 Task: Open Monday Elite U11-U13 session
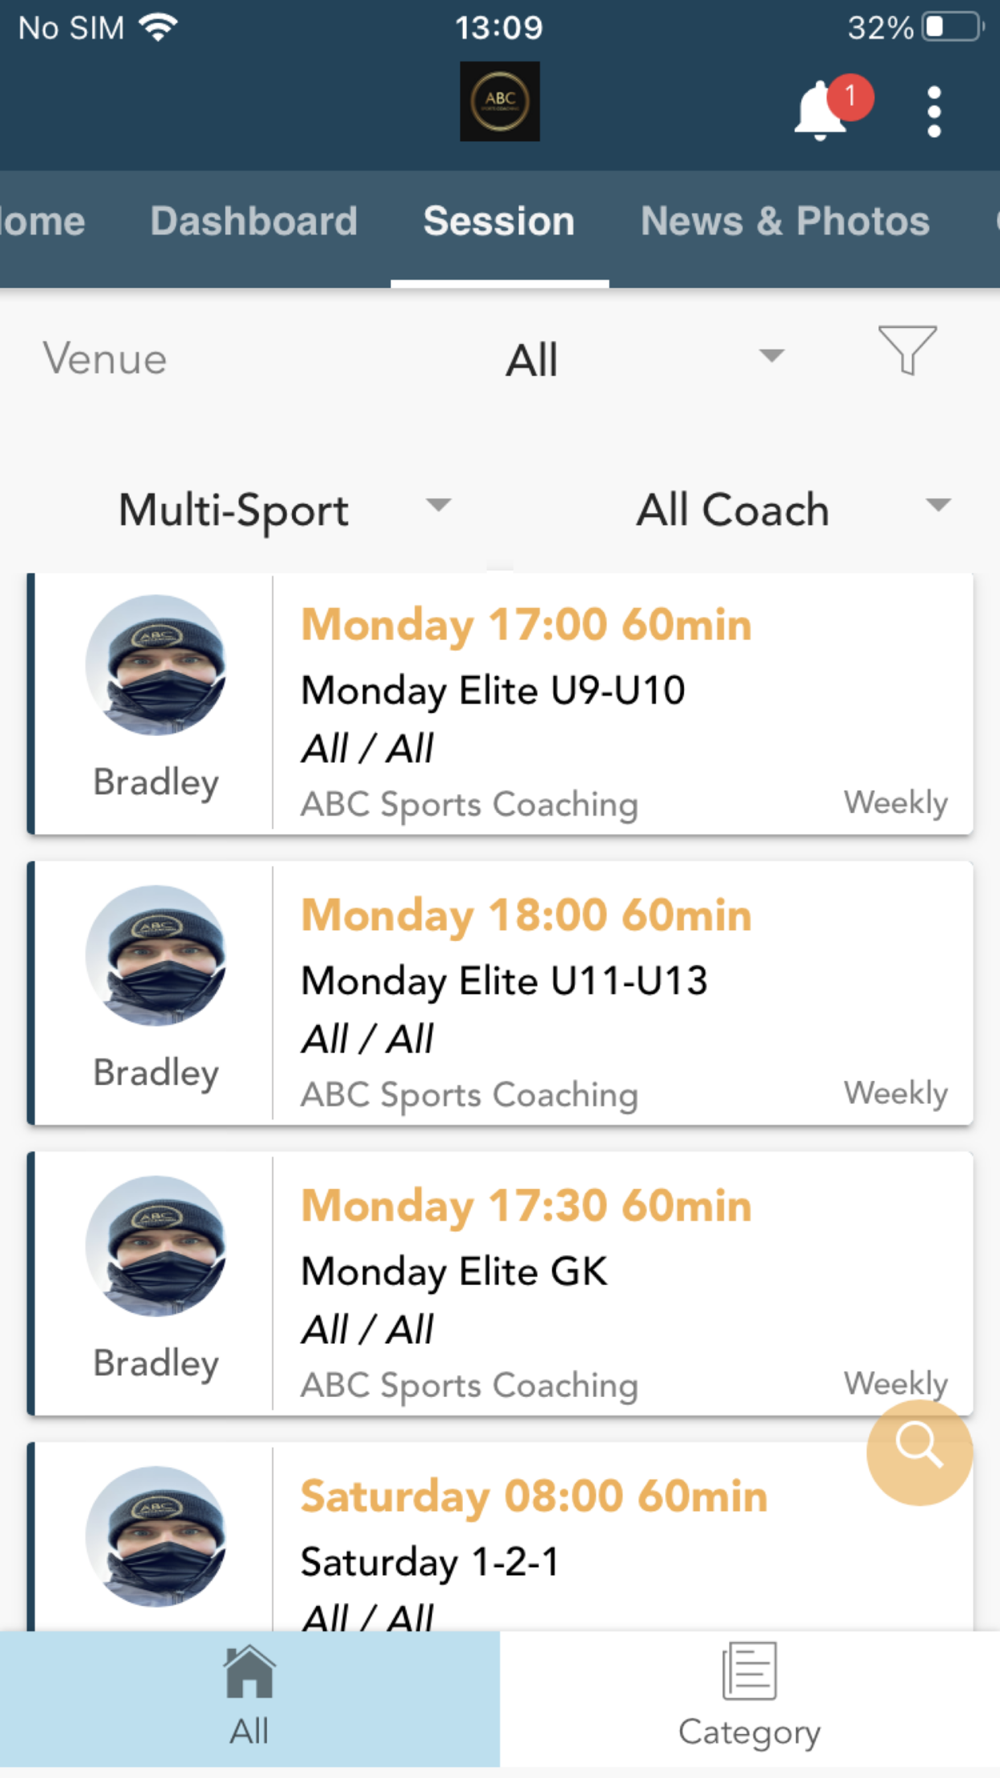[500, 994]
